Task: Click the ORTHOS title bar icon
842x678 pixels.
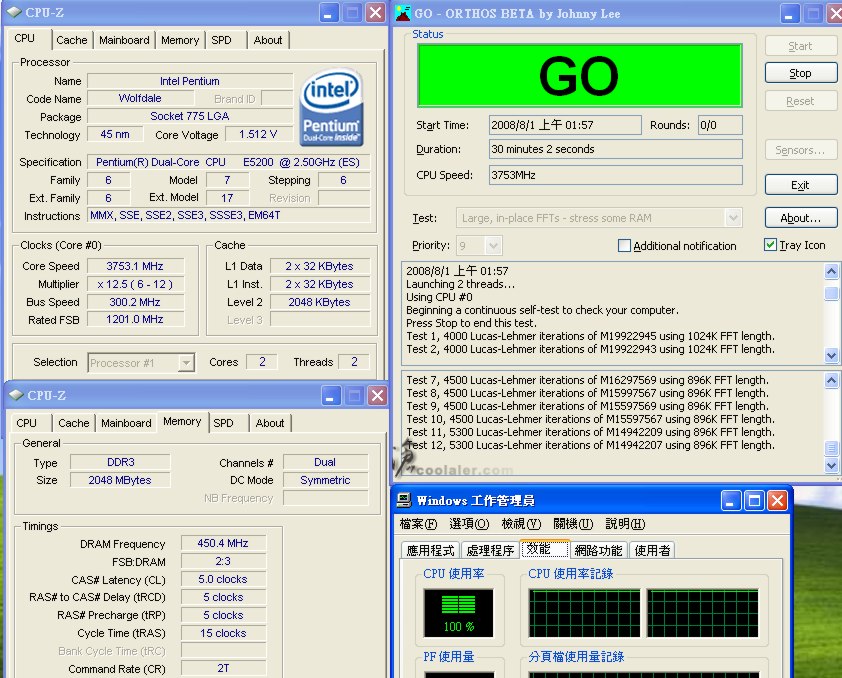Action: (x=403, y=13)
